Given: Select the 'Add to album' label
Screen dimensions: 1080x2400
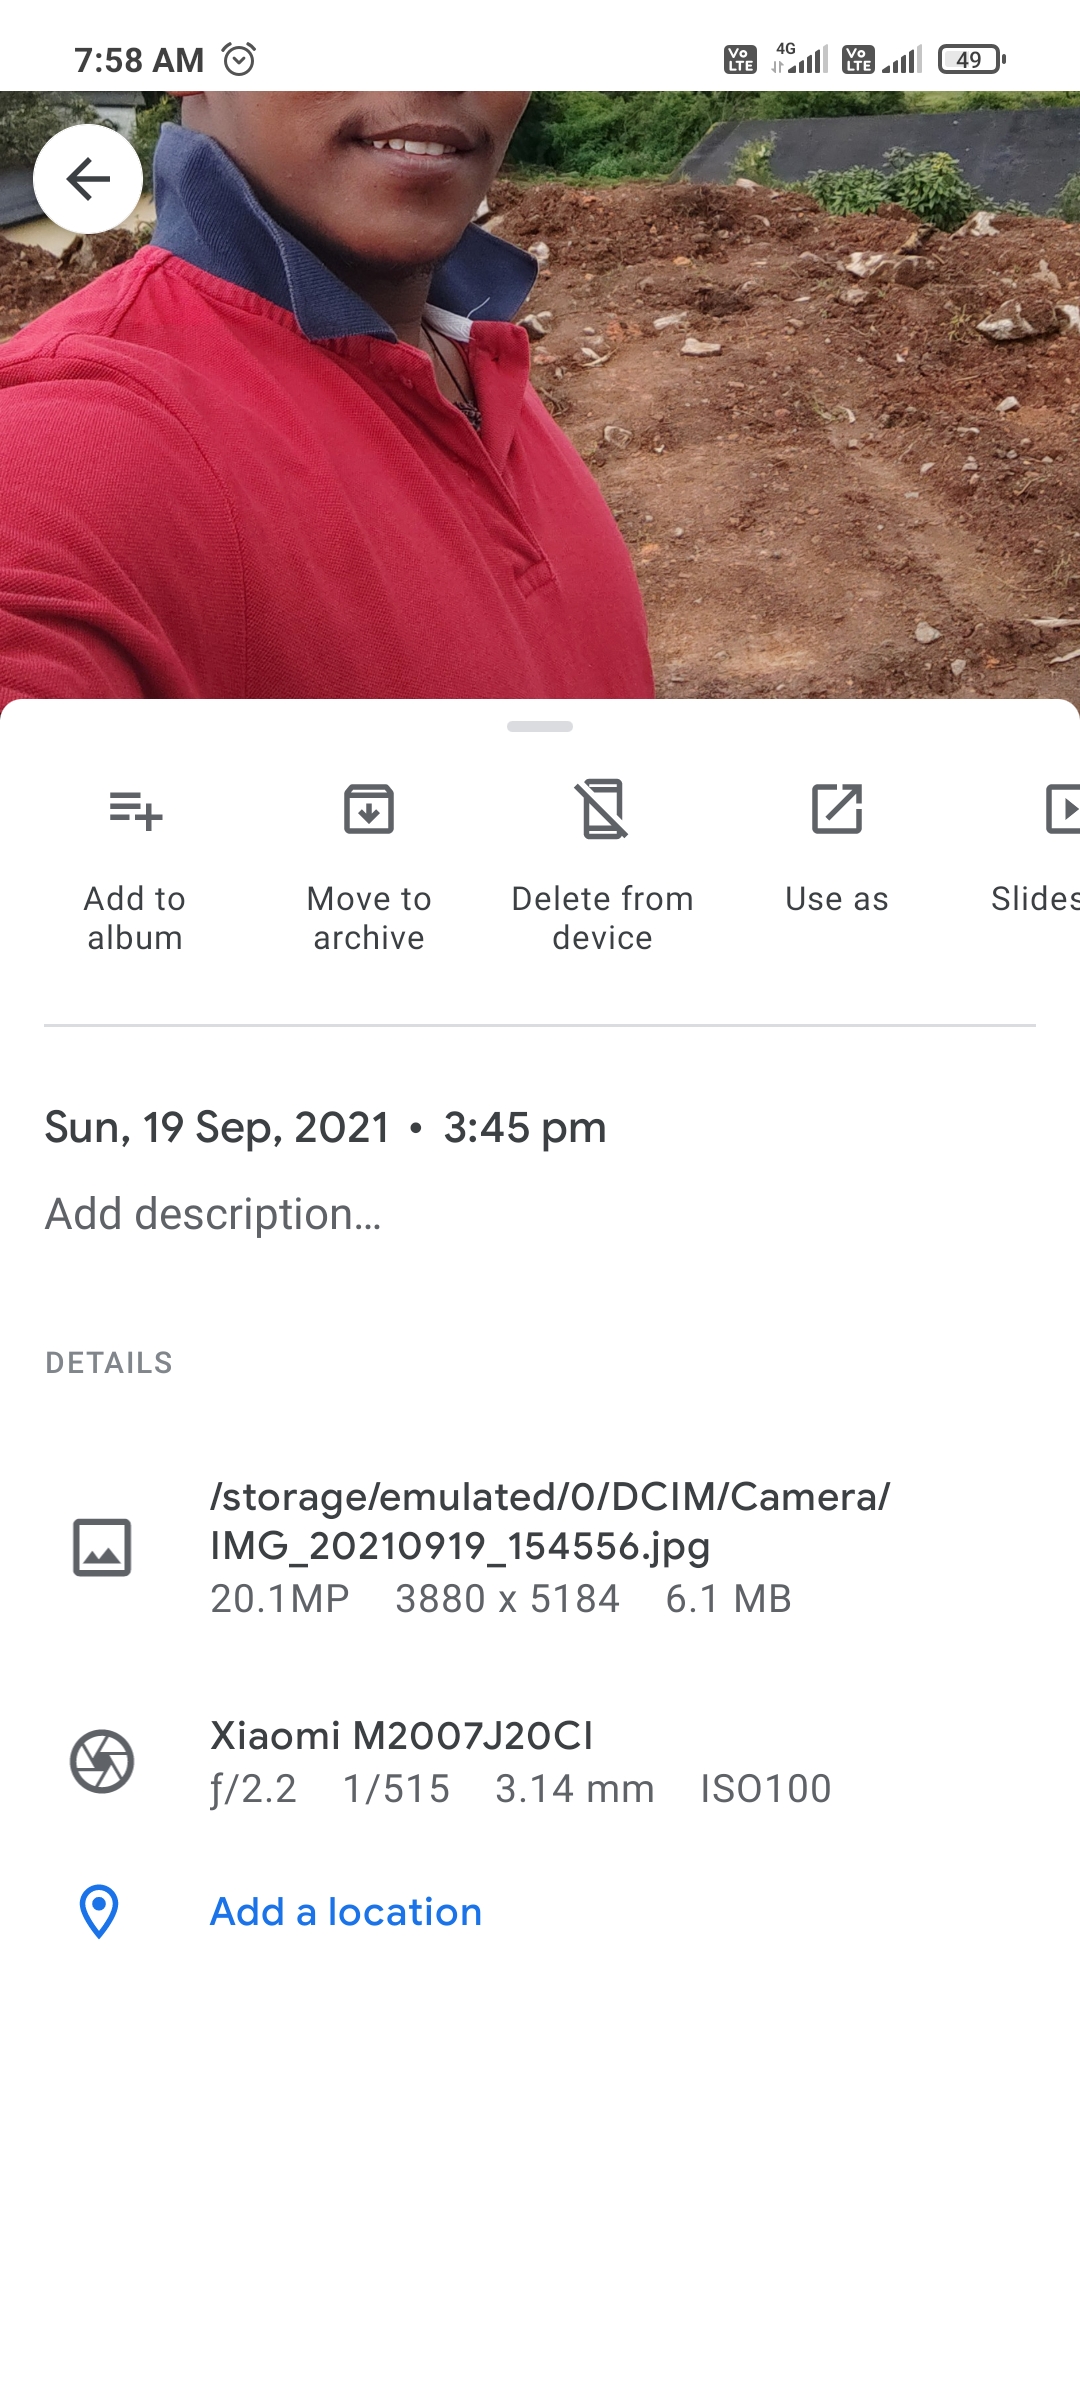Looking at the screenshot, I should tap(135, 918).
